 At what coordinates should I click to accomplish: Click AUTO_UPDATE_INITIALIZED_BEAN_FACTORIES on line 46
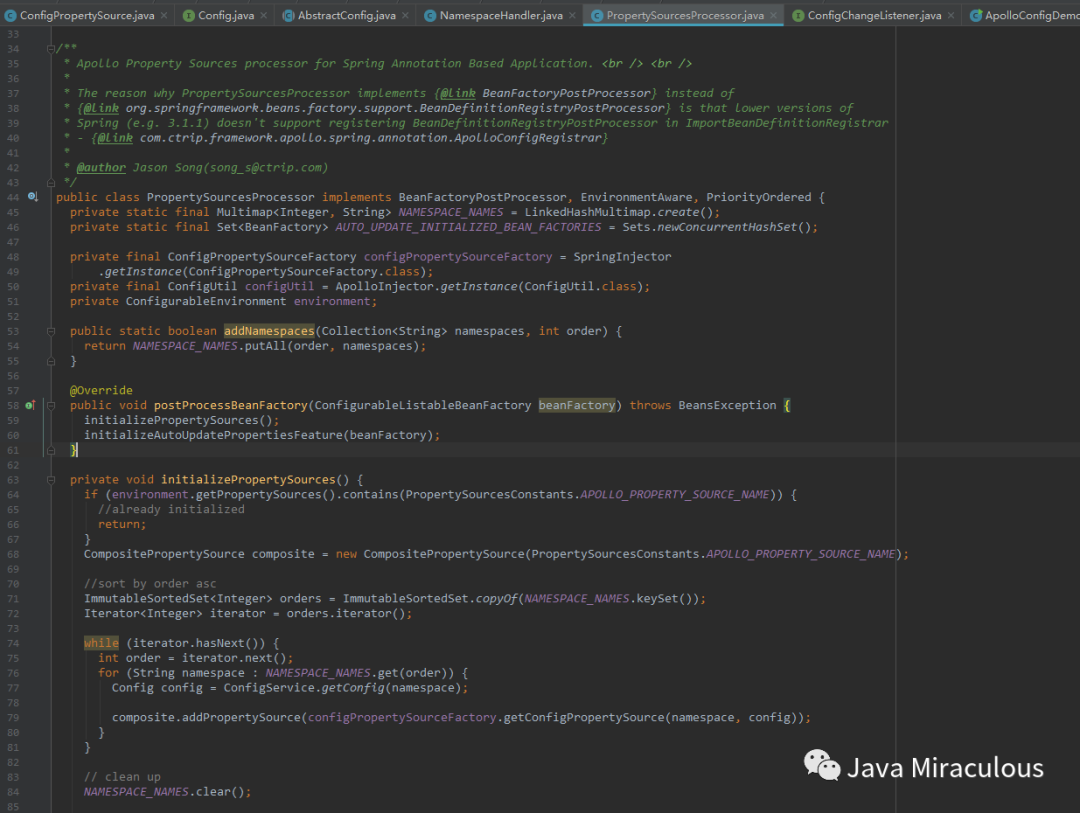[x=468, y=227]
